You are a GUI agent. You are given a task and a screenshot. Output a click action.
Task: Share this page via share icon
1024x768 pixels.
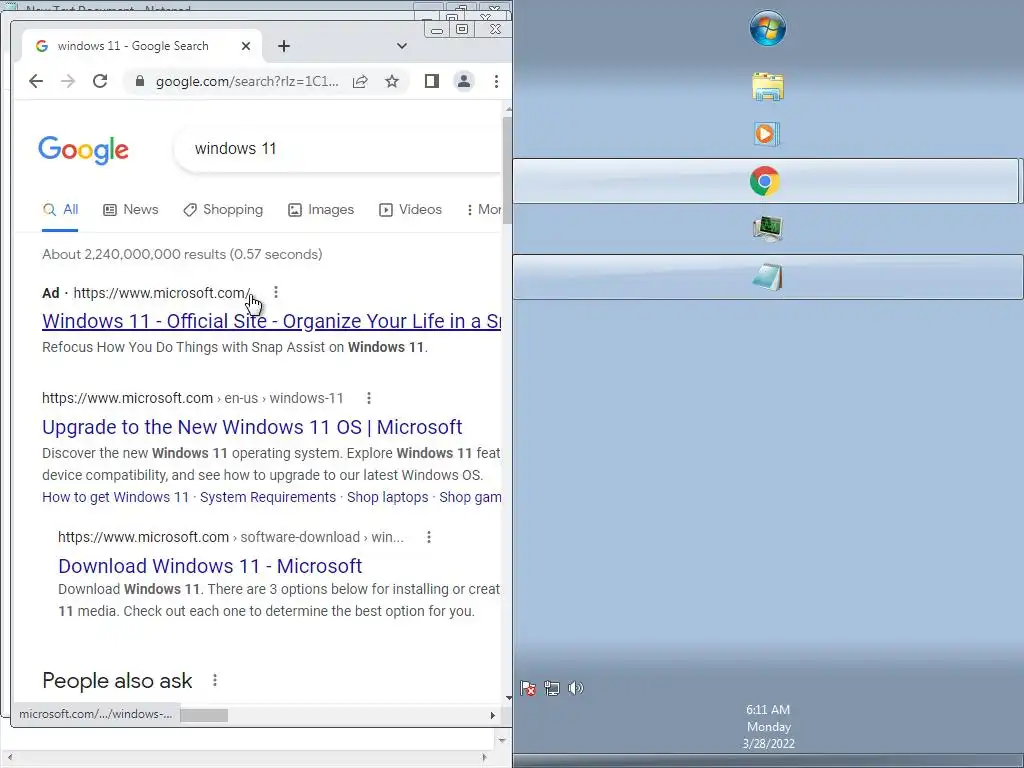point(360,81)
